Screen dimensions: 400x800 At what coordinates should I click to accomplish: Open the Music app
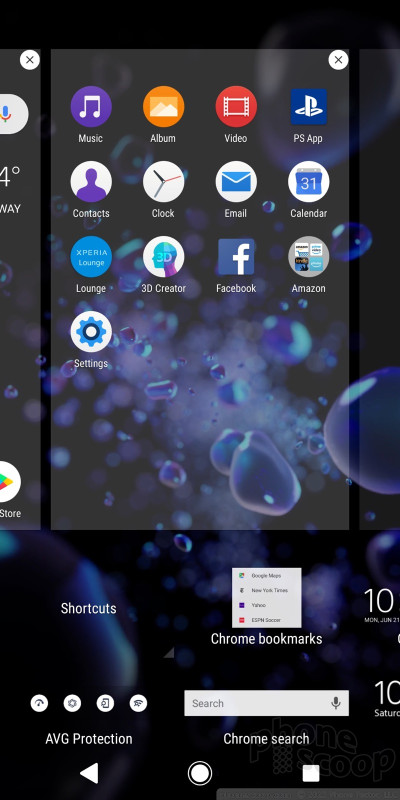click(91, 107)
